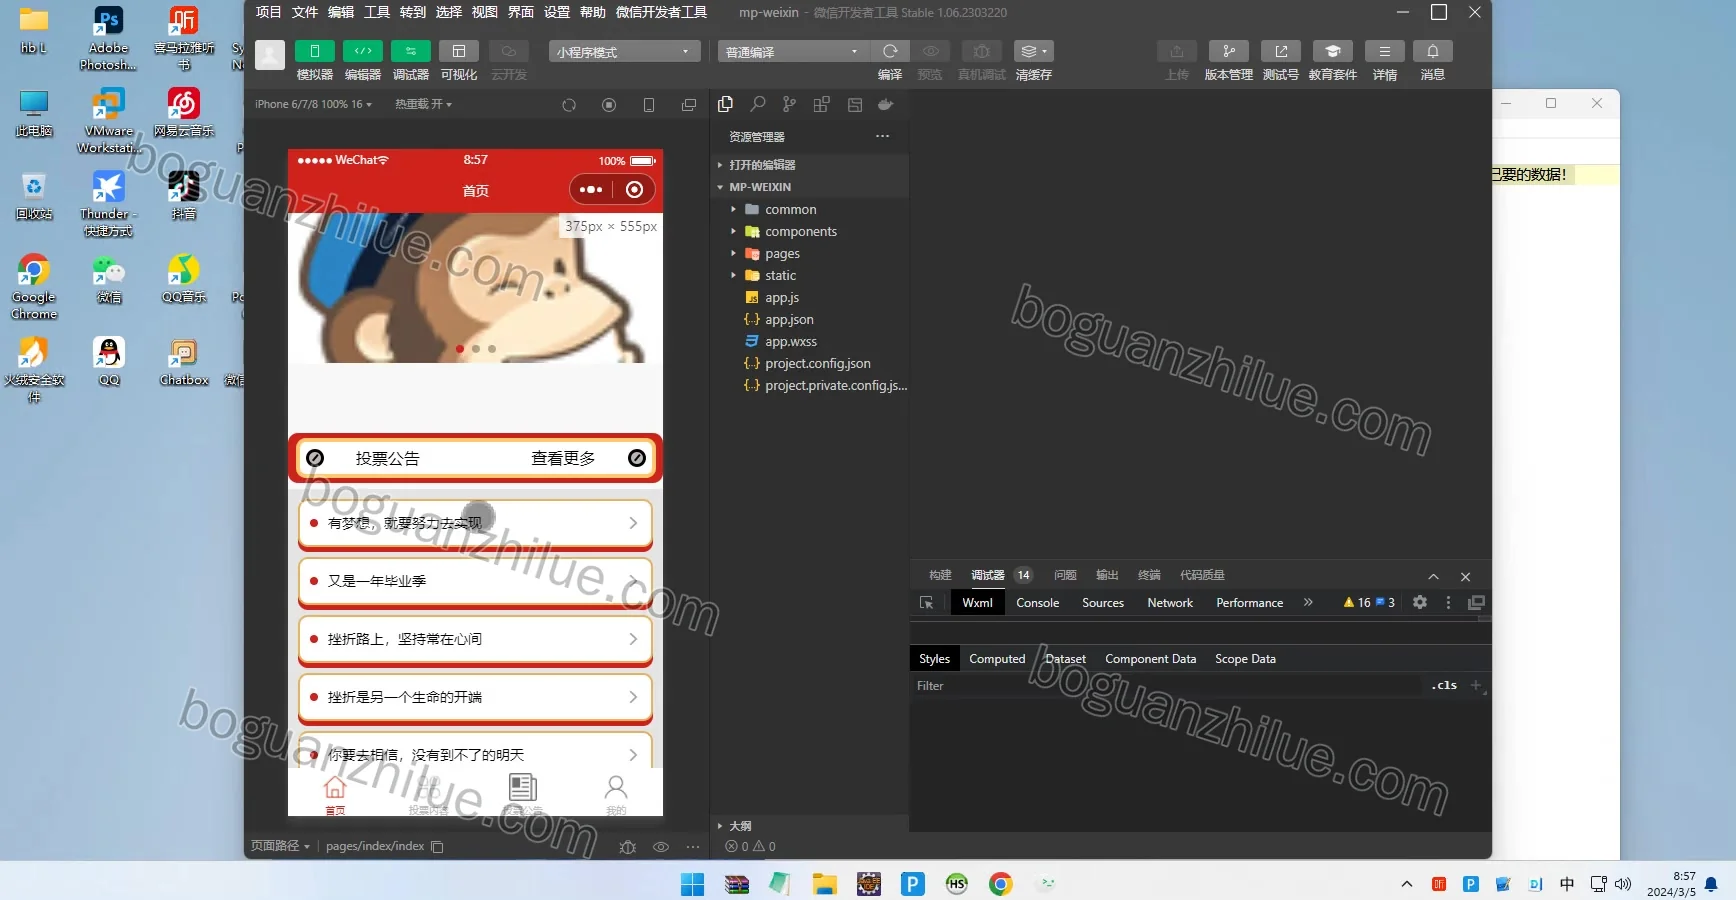The image size is (1736, 900).
Task: Open the education kit icon
Action: [x=1332, y=51]
